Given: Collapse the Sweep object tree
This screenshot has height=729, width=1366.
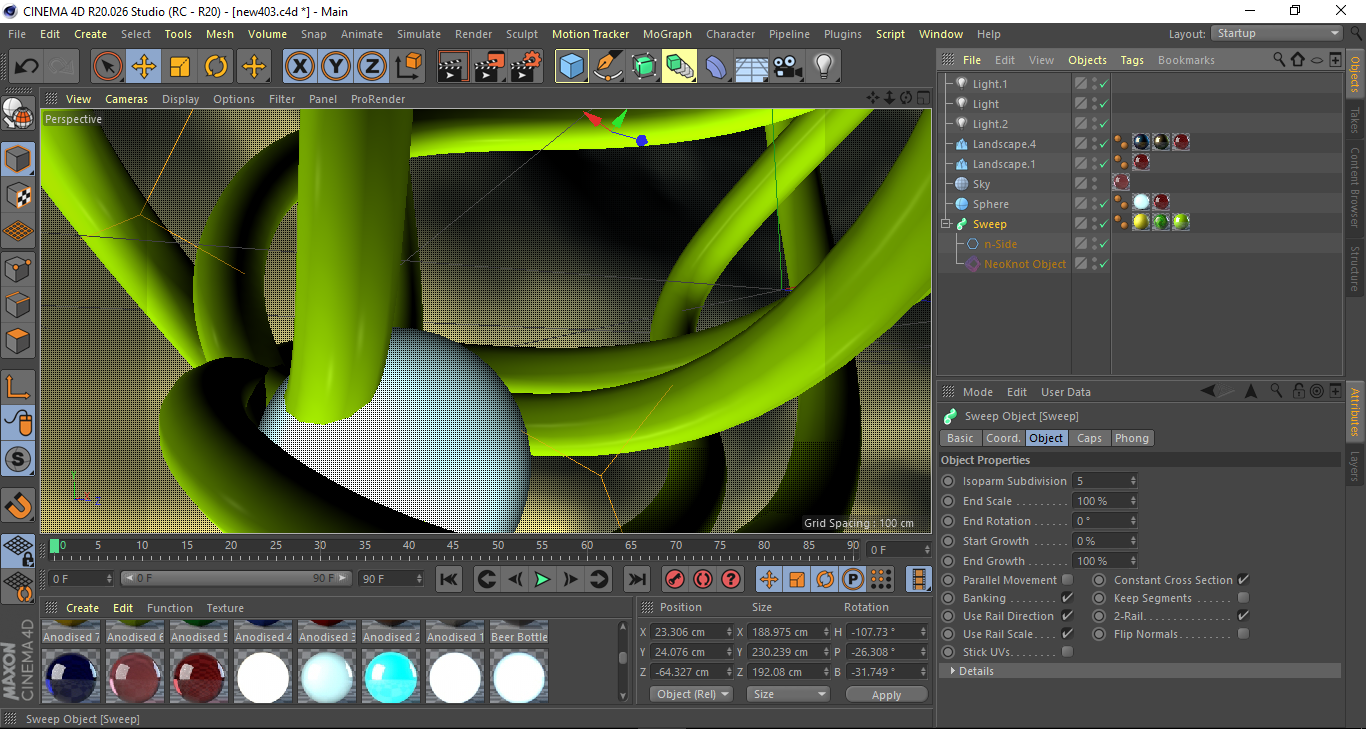Looking at the screenshot, I should (x=946, y=224).
